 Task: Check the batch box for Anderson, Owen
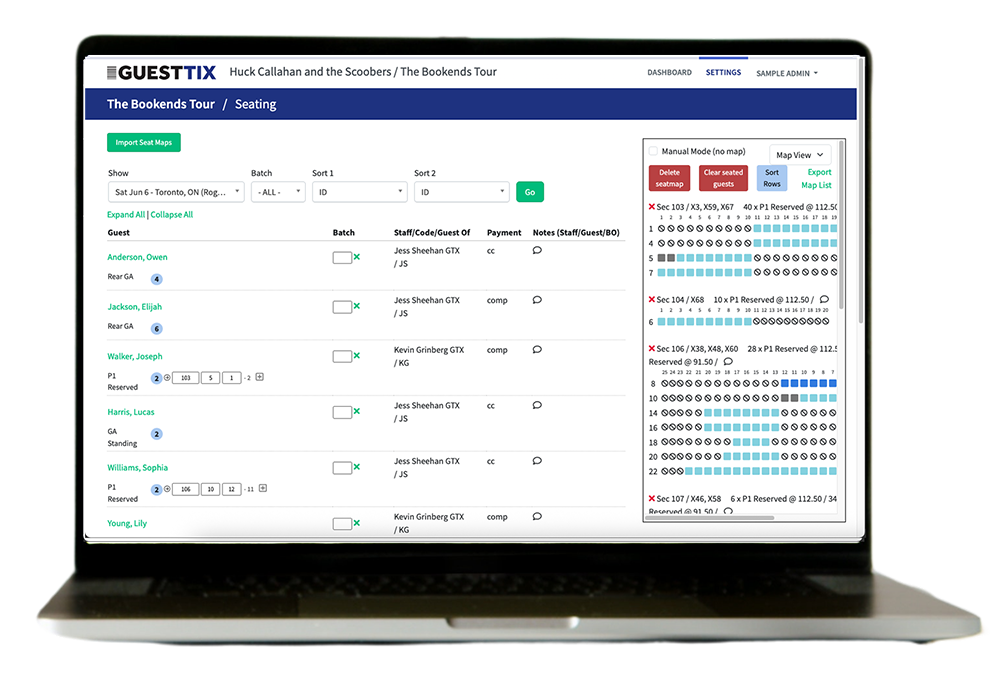point(341,257)
